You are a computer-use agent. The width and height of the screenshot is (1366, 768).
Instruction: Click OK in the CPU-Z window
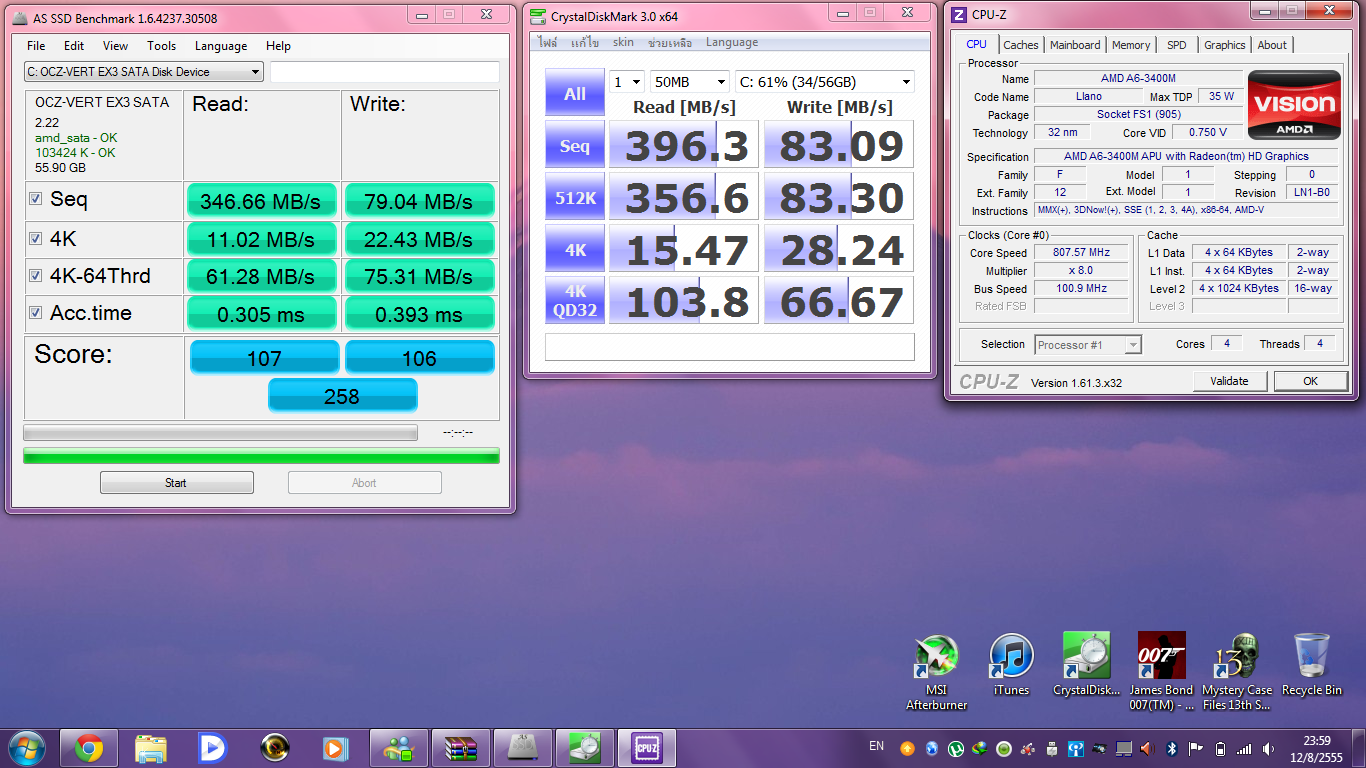(1310, 381)
